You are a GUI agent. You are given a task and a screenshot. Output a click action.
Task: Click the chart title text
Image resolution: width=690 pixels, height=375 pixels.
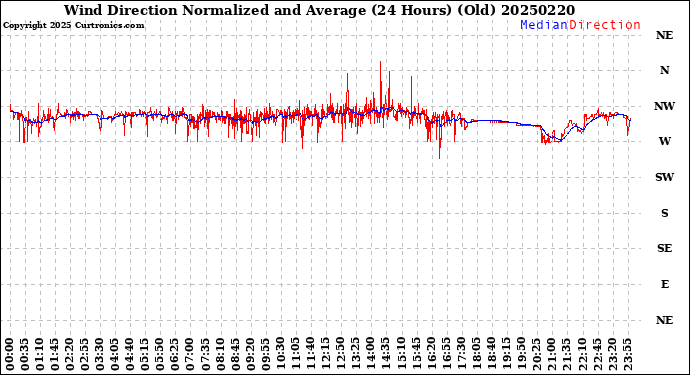click(319, 10)
